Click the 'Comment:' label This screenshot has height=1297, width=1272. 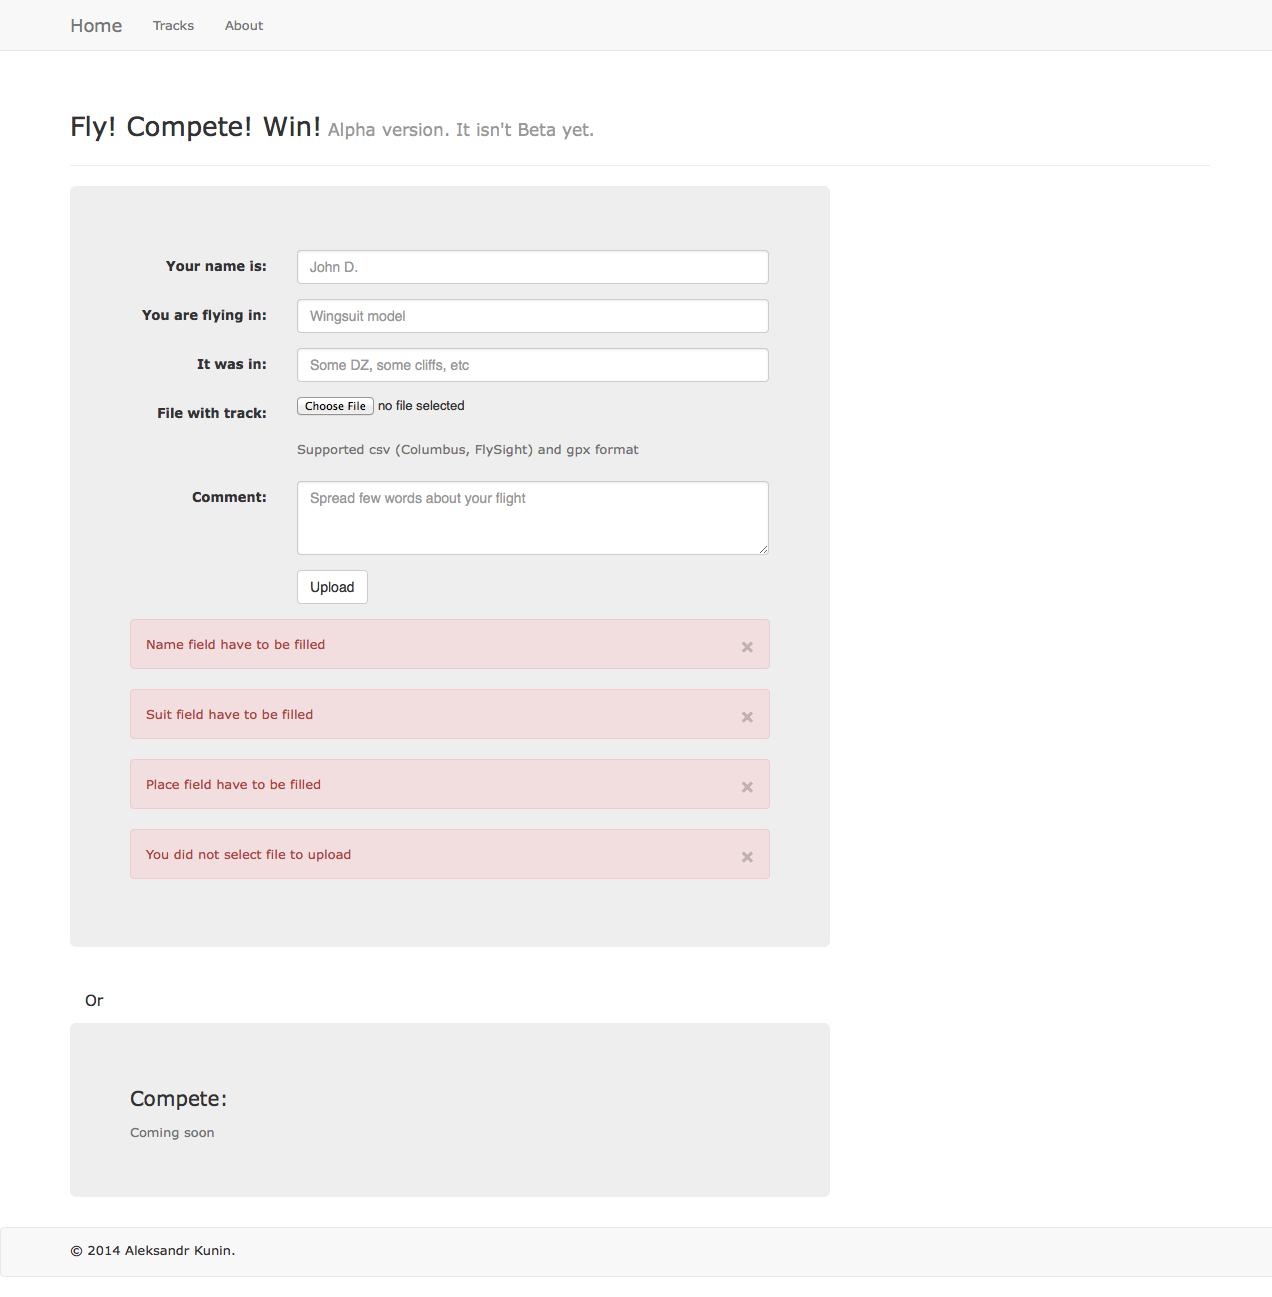click(229, 497)
